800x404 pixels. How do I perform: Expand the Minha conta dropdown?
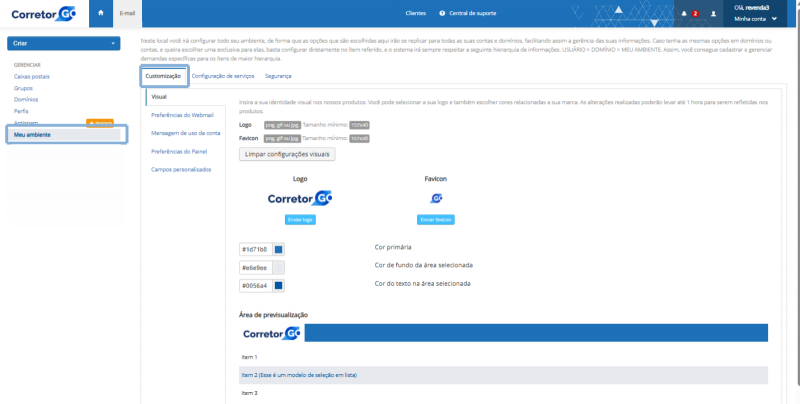pyautogui.click(x=755, y=19)
